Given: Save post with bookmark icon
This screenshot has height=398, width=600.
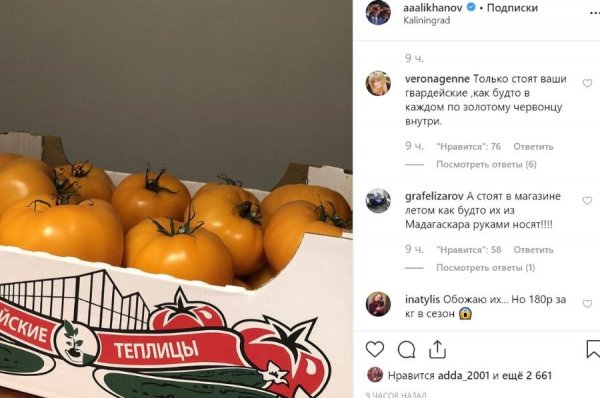Looking at the screenshot, I should [x=593, y=349].
